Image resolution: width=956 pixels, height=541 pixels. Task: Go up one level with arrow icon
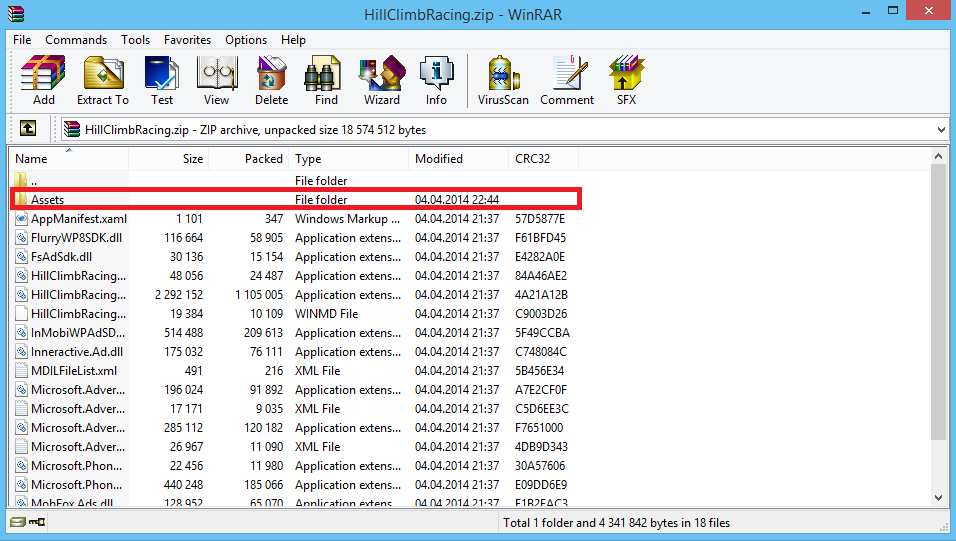pyautogui.click(x=28, y=129)
